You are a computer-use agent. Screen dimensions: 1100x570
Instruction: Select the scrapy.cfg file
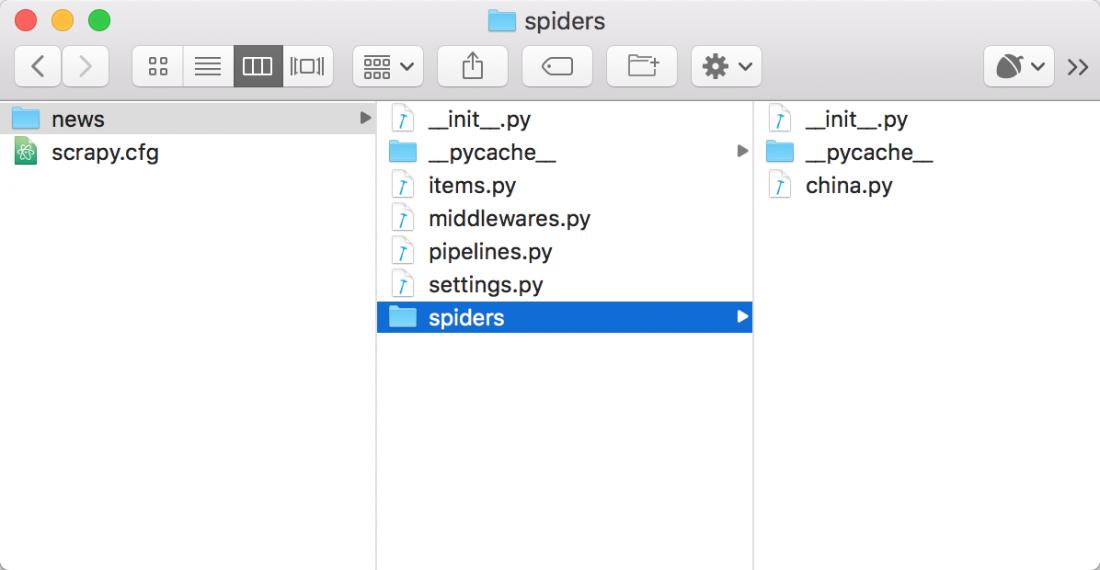coord(188,152)
